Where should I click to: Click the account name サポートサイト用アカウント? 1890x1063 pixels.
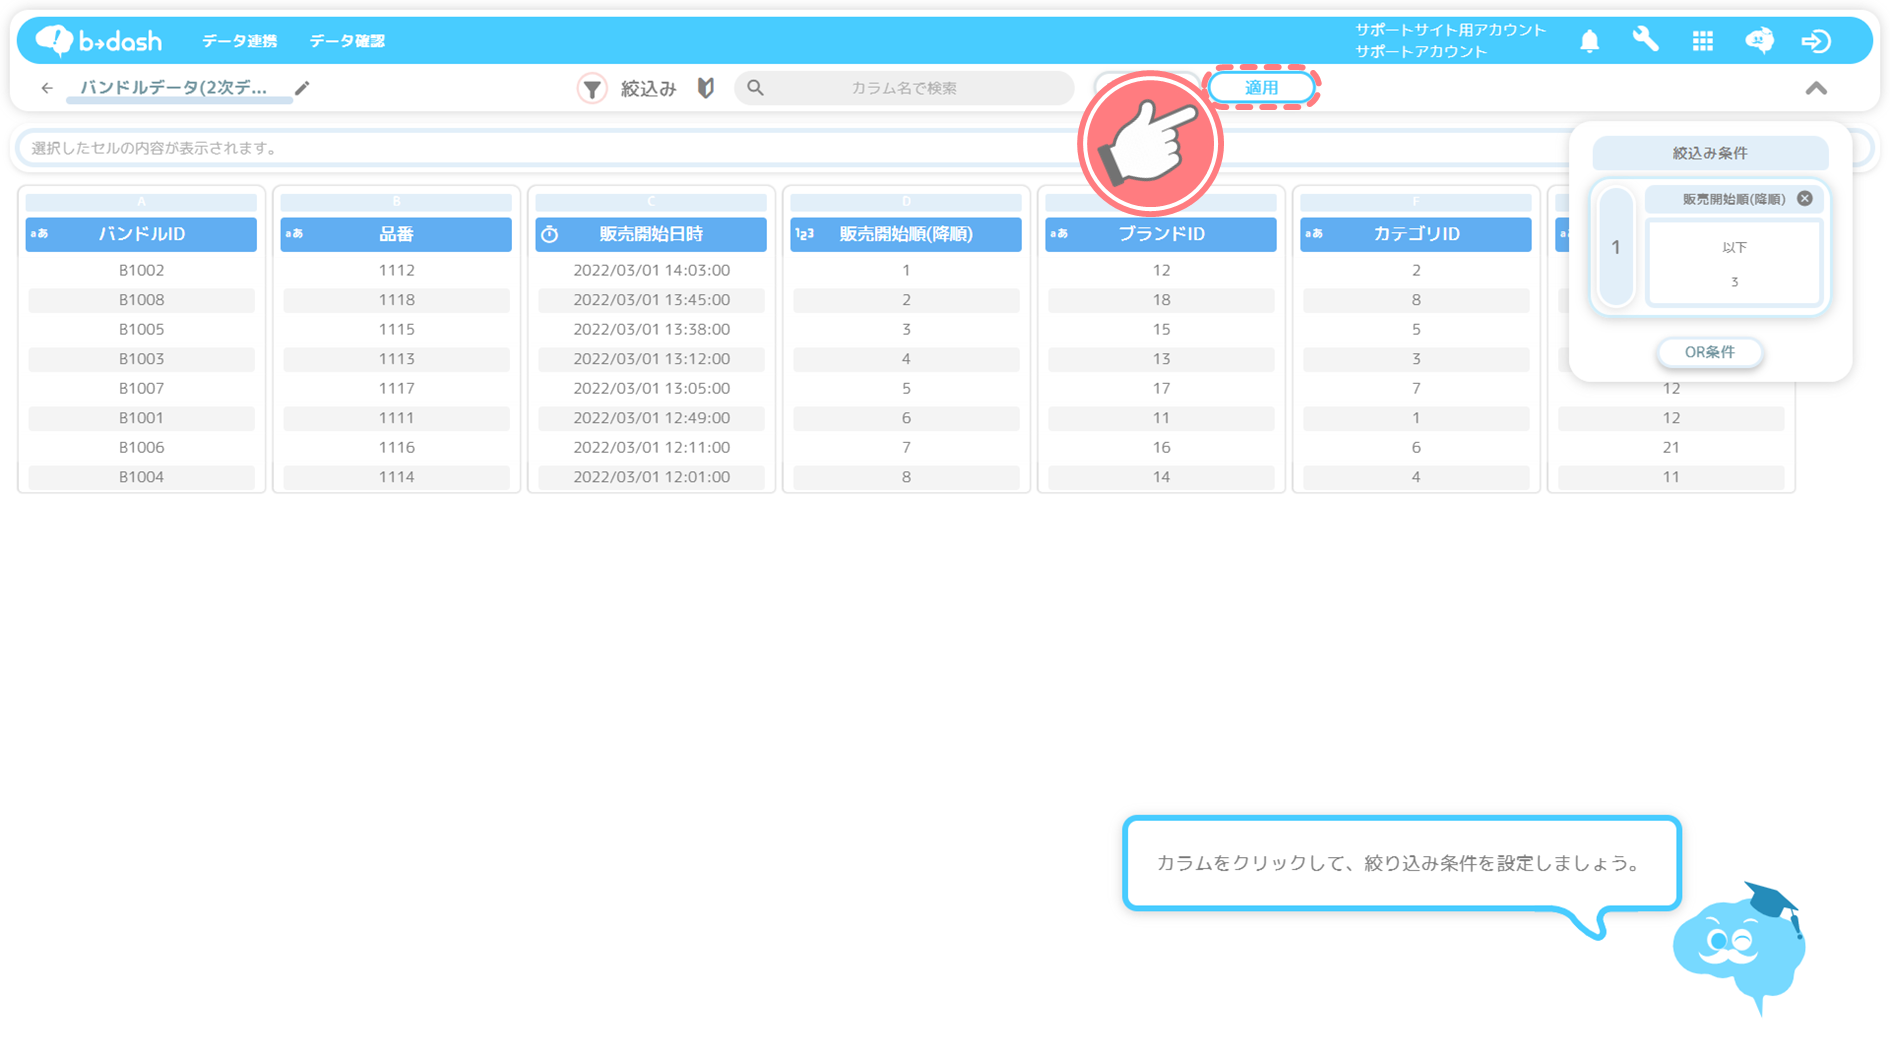click(x=1450, y=30)
